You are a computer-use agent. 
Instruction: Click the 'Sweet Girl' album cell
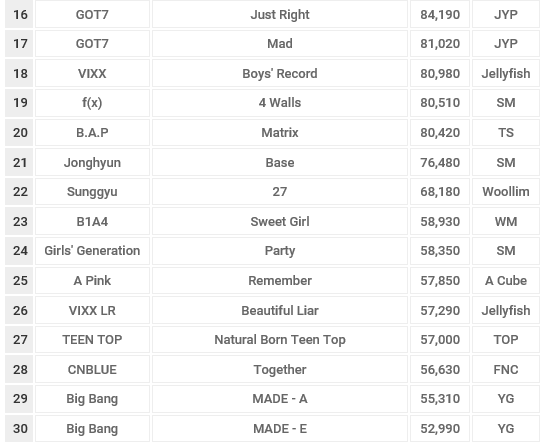pyautogui.click(x=280, y=221)
